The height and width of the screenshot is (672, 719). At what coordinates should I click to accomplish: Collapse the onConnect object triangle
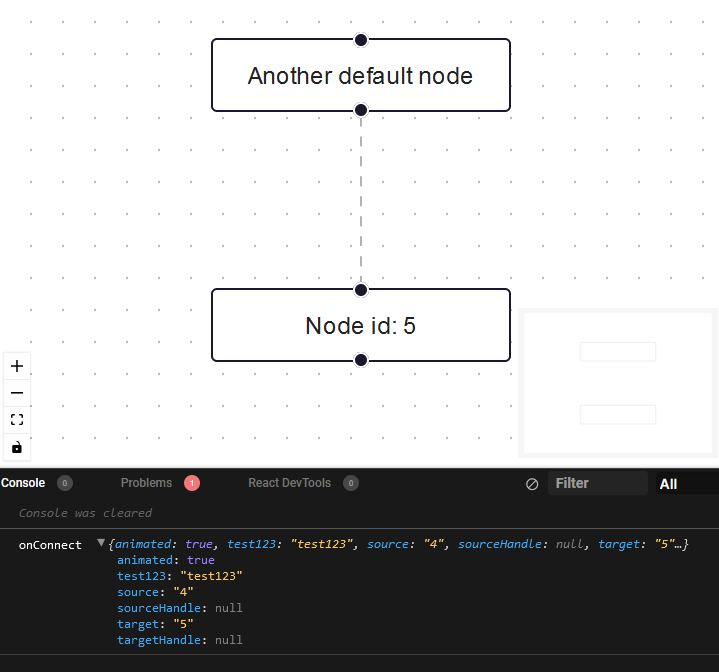pos(101,543)
